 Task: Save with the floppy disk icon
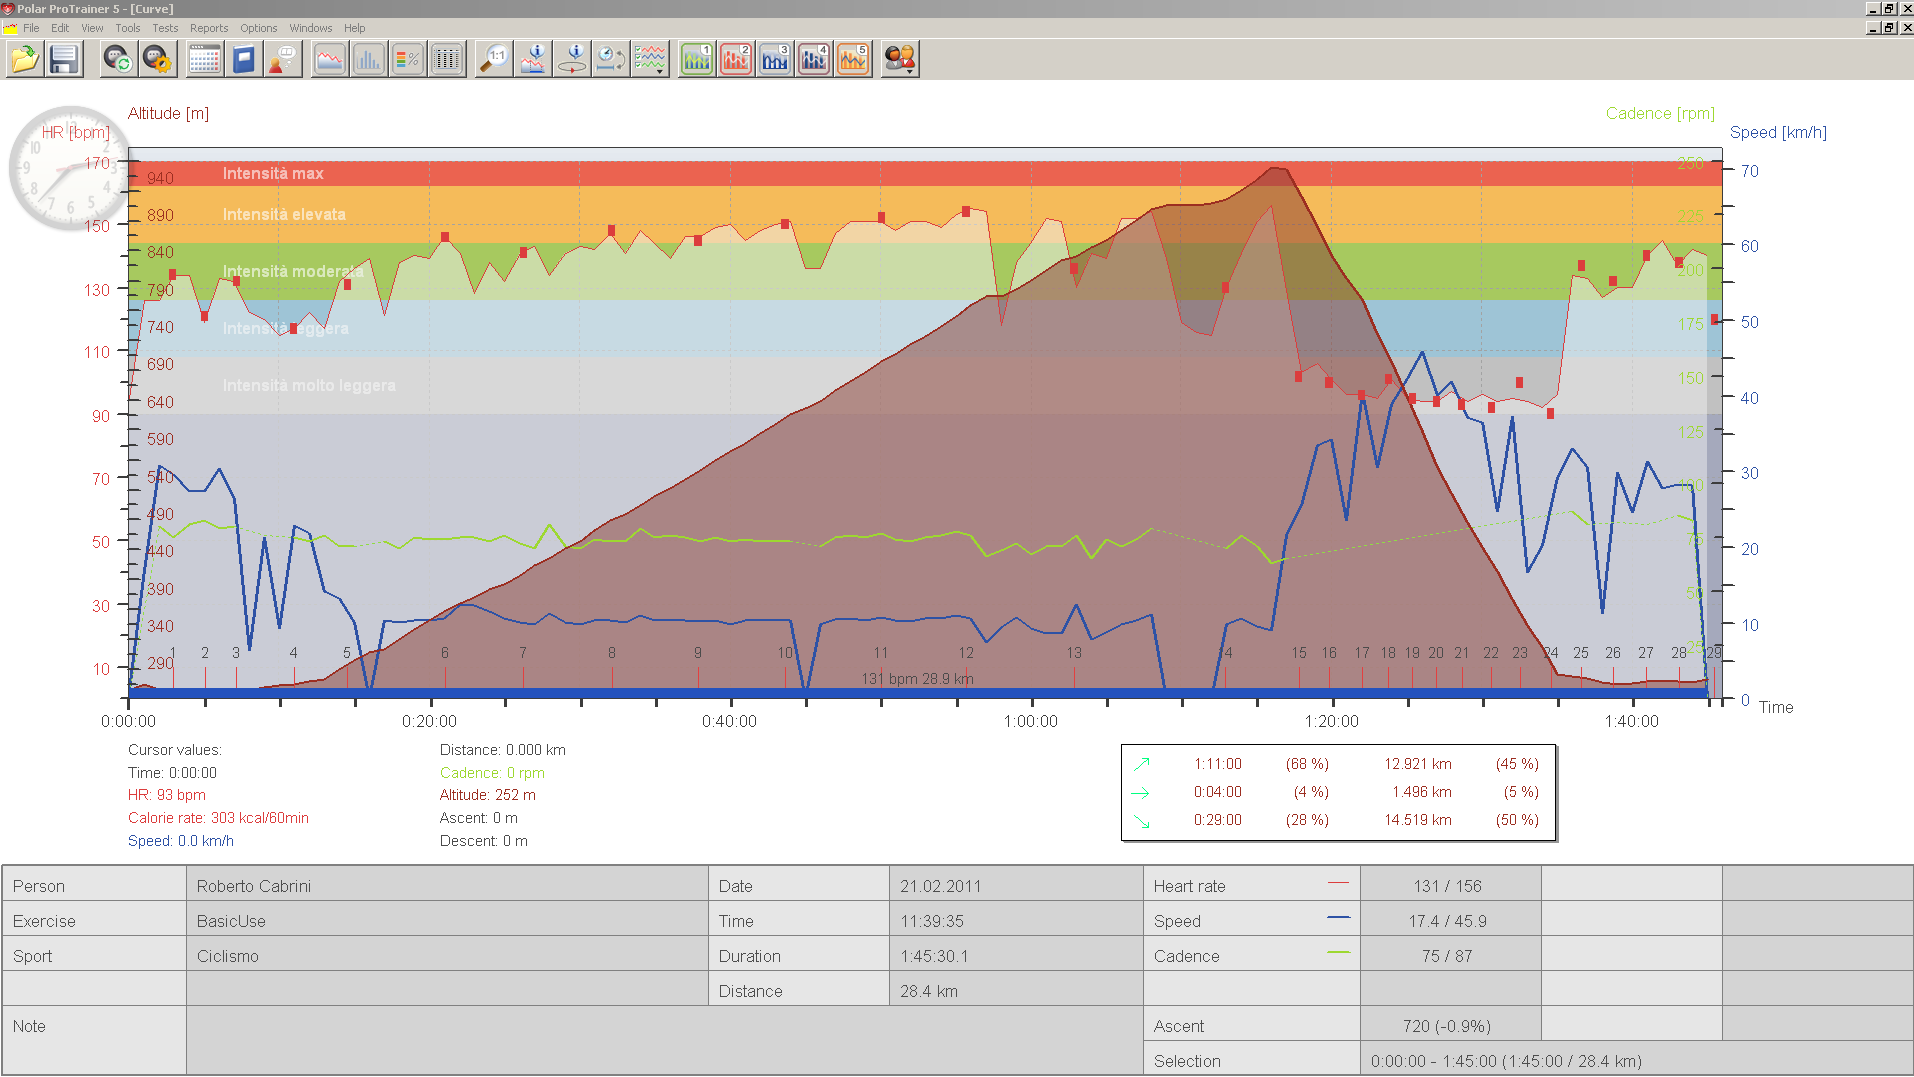pyautogui.click(x=64, y=60)
